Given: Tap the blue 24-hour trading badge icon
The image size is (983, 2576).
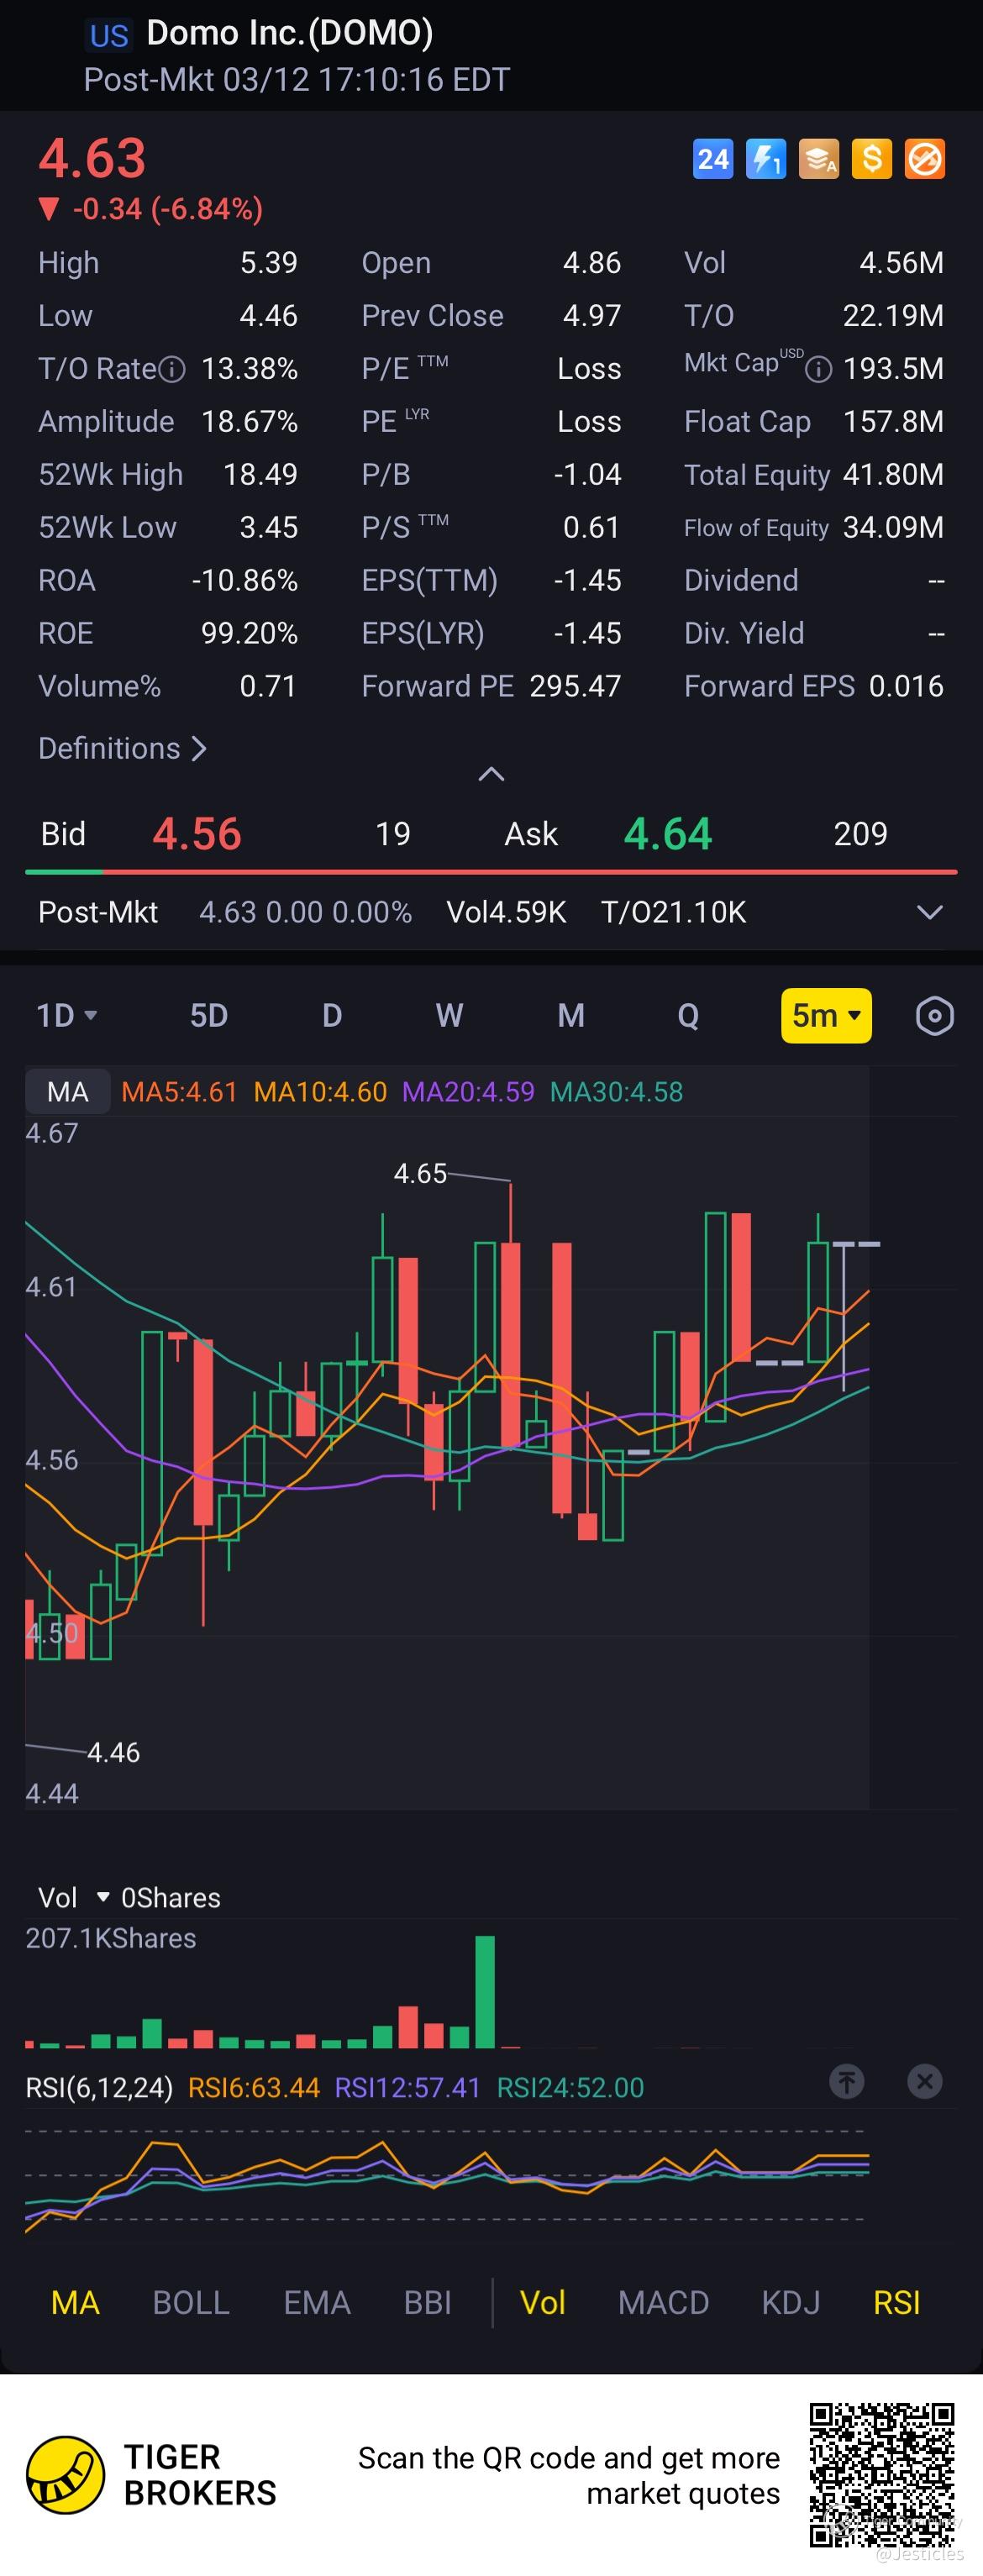Looking at the screenshot, I should (x=713, y=159).
